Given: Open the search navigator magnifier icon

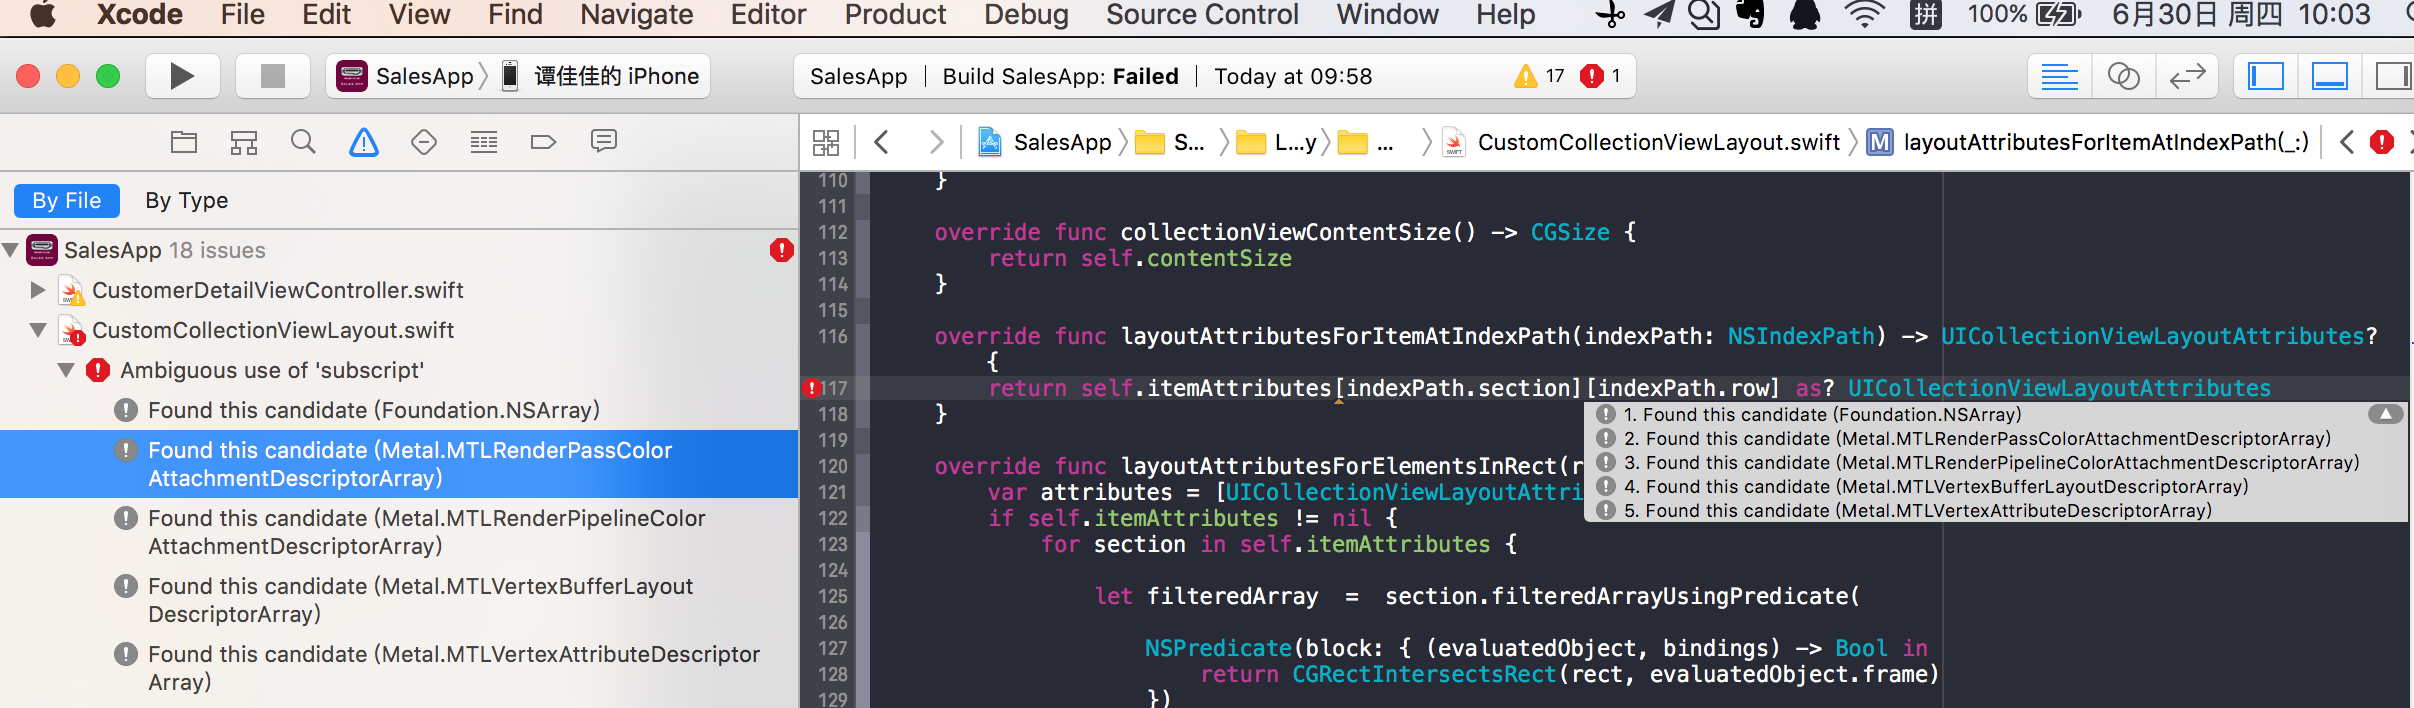Looking at the screenshot, I should [303, 142].
